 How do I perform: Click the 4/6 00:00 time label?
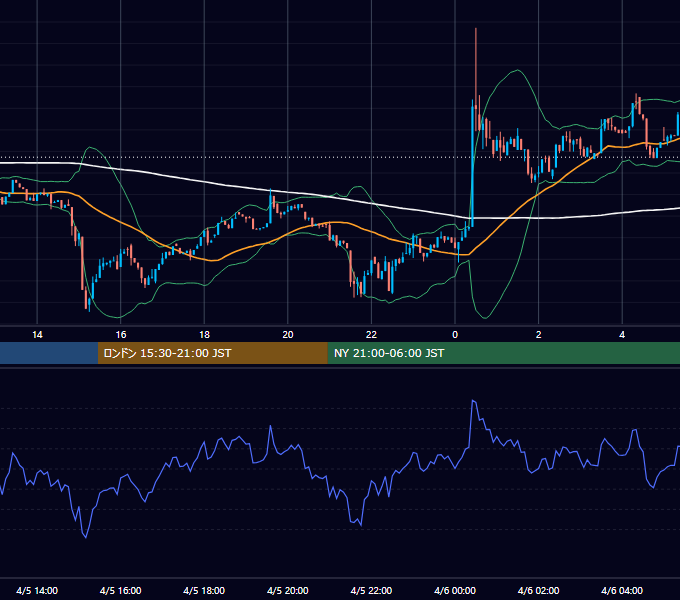pyautogui.click(x=455, y=590)
